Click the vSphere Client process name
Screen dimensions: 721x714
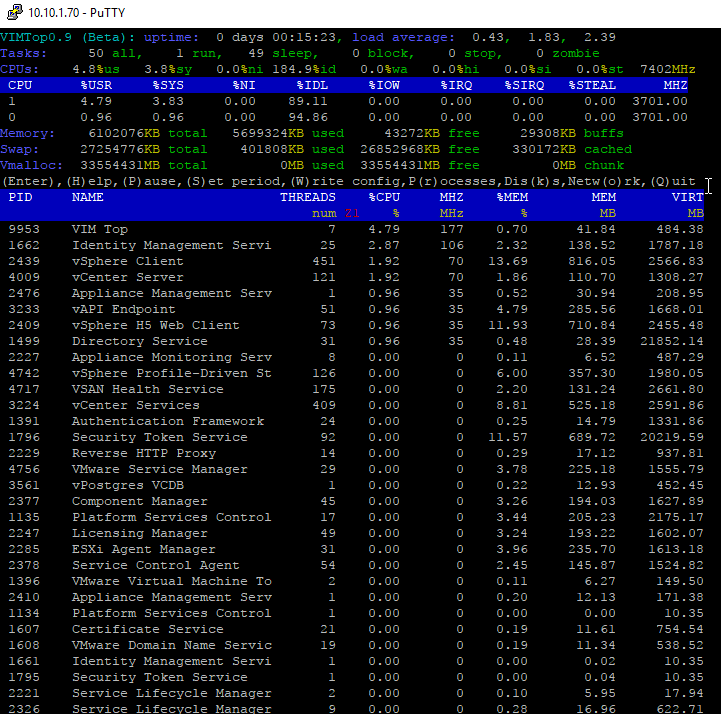pyautogui.click(x=128, y=261)
